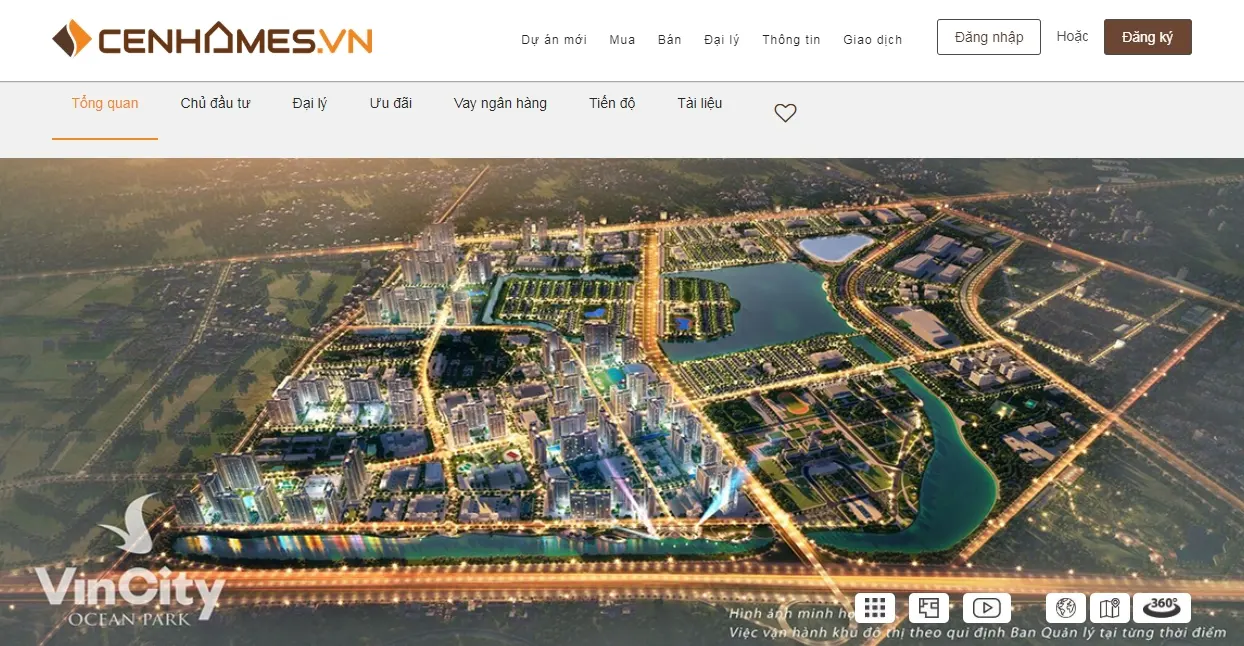Open the Mua menu
The height and width of the screenshot is (646, 1244).
(x=622, y=40)
